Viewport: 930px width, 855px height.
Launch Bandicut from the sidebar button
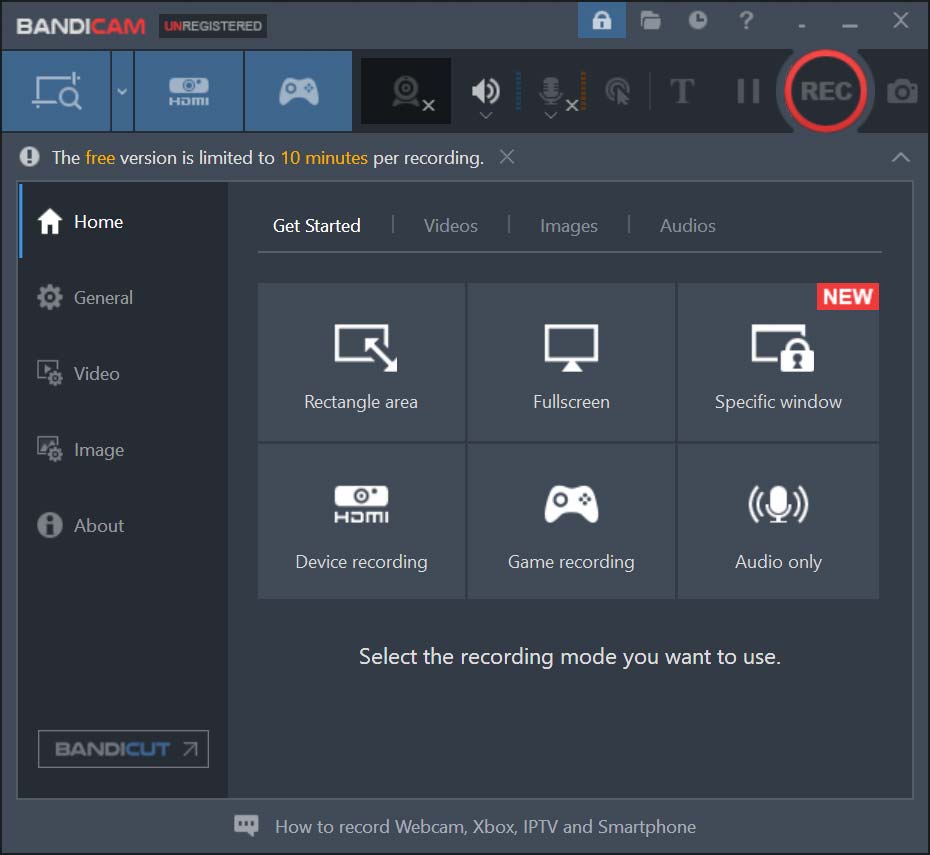123,749
